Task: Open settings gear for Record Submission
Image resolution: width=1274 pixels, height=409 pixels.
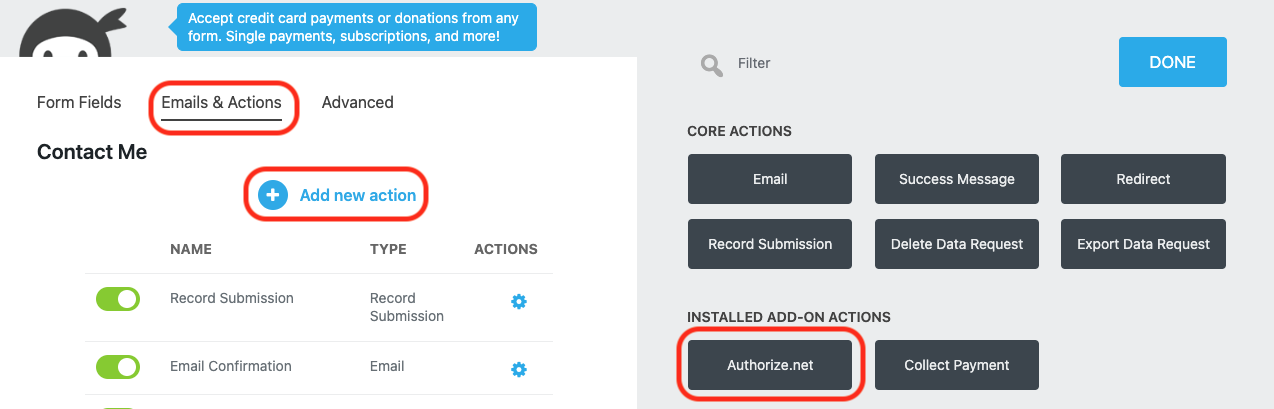Action: (519, 301)
